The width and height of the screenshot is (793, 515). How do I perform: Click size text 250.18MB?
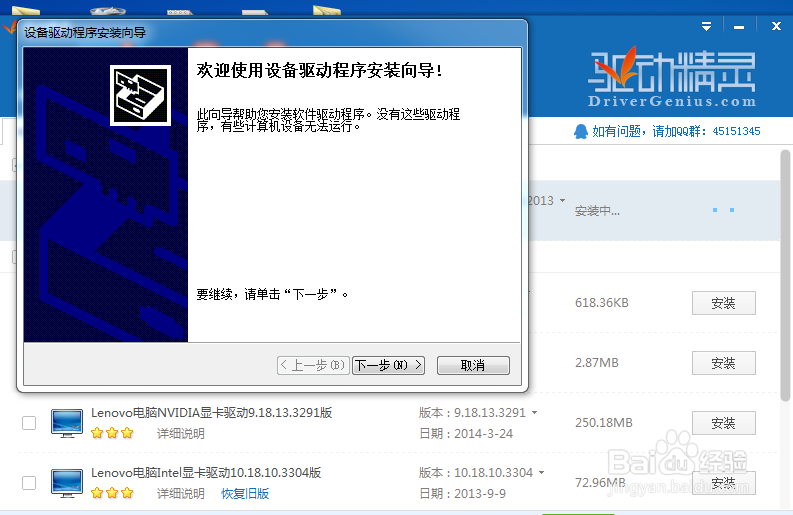click(604, 422)
